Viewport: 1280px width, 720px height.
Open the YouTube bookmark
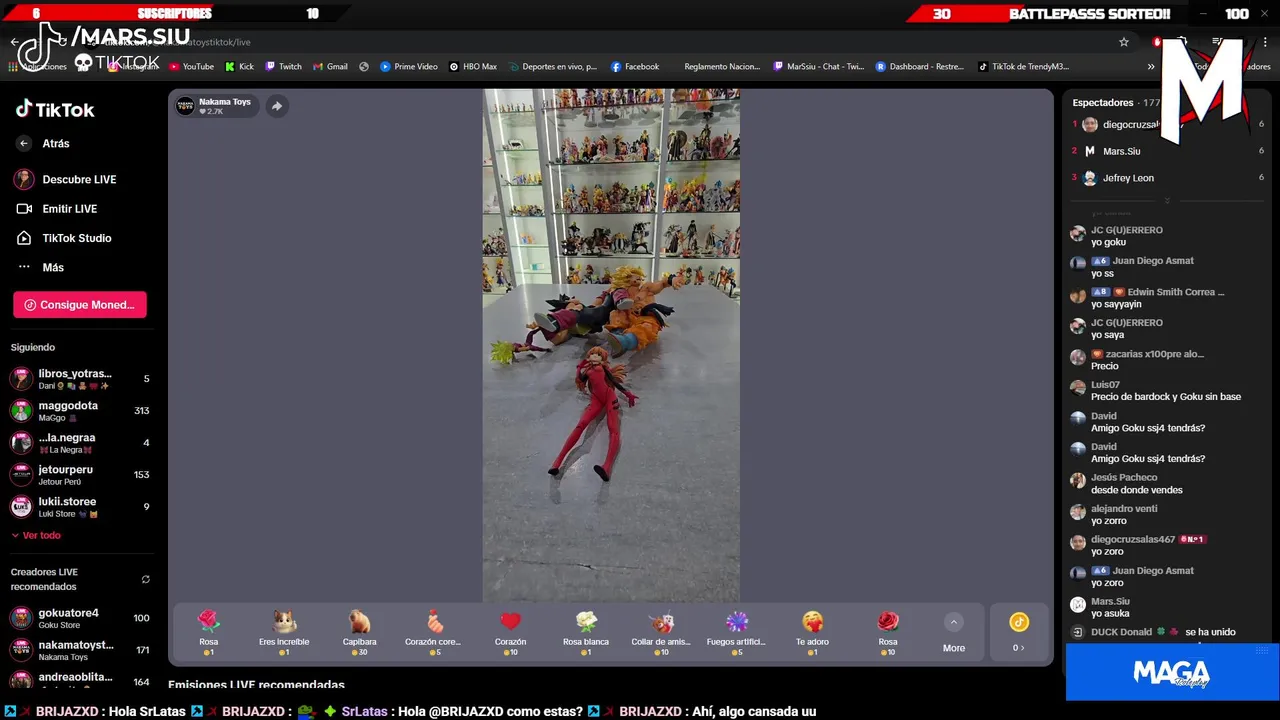(191, 67)
